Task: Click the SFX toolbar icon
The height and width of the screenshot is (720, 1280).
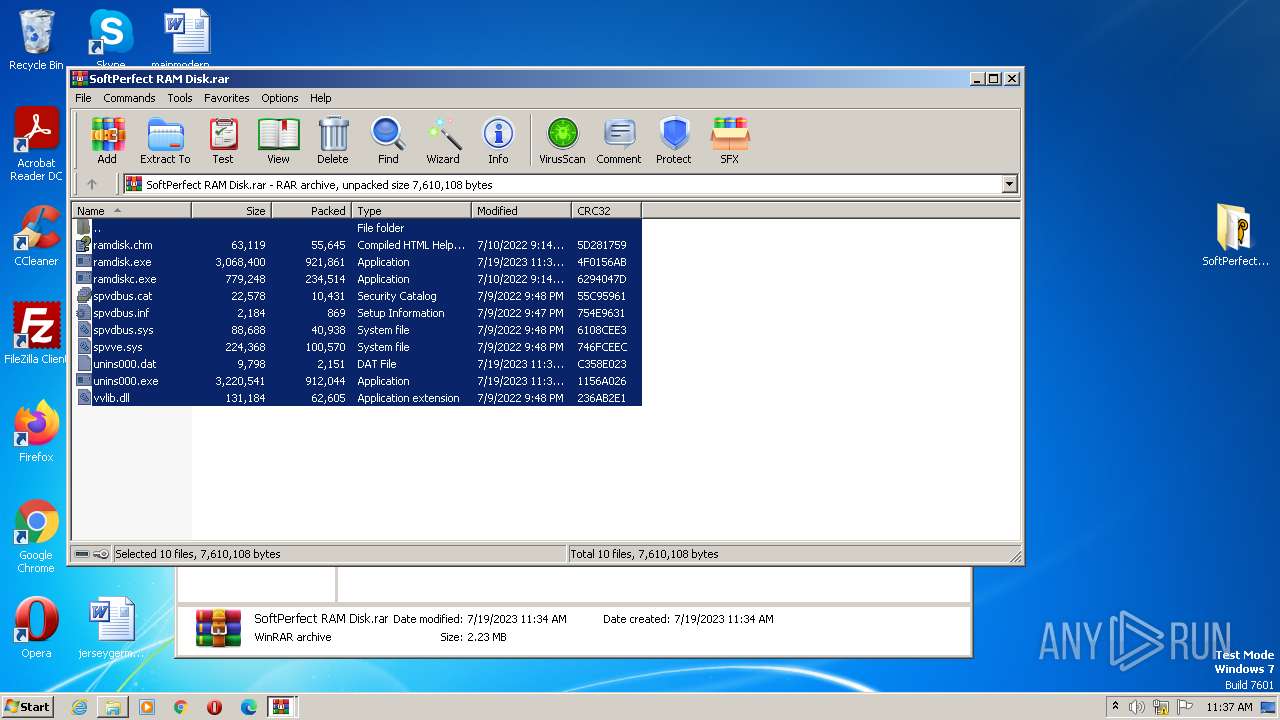Action: 730,140
